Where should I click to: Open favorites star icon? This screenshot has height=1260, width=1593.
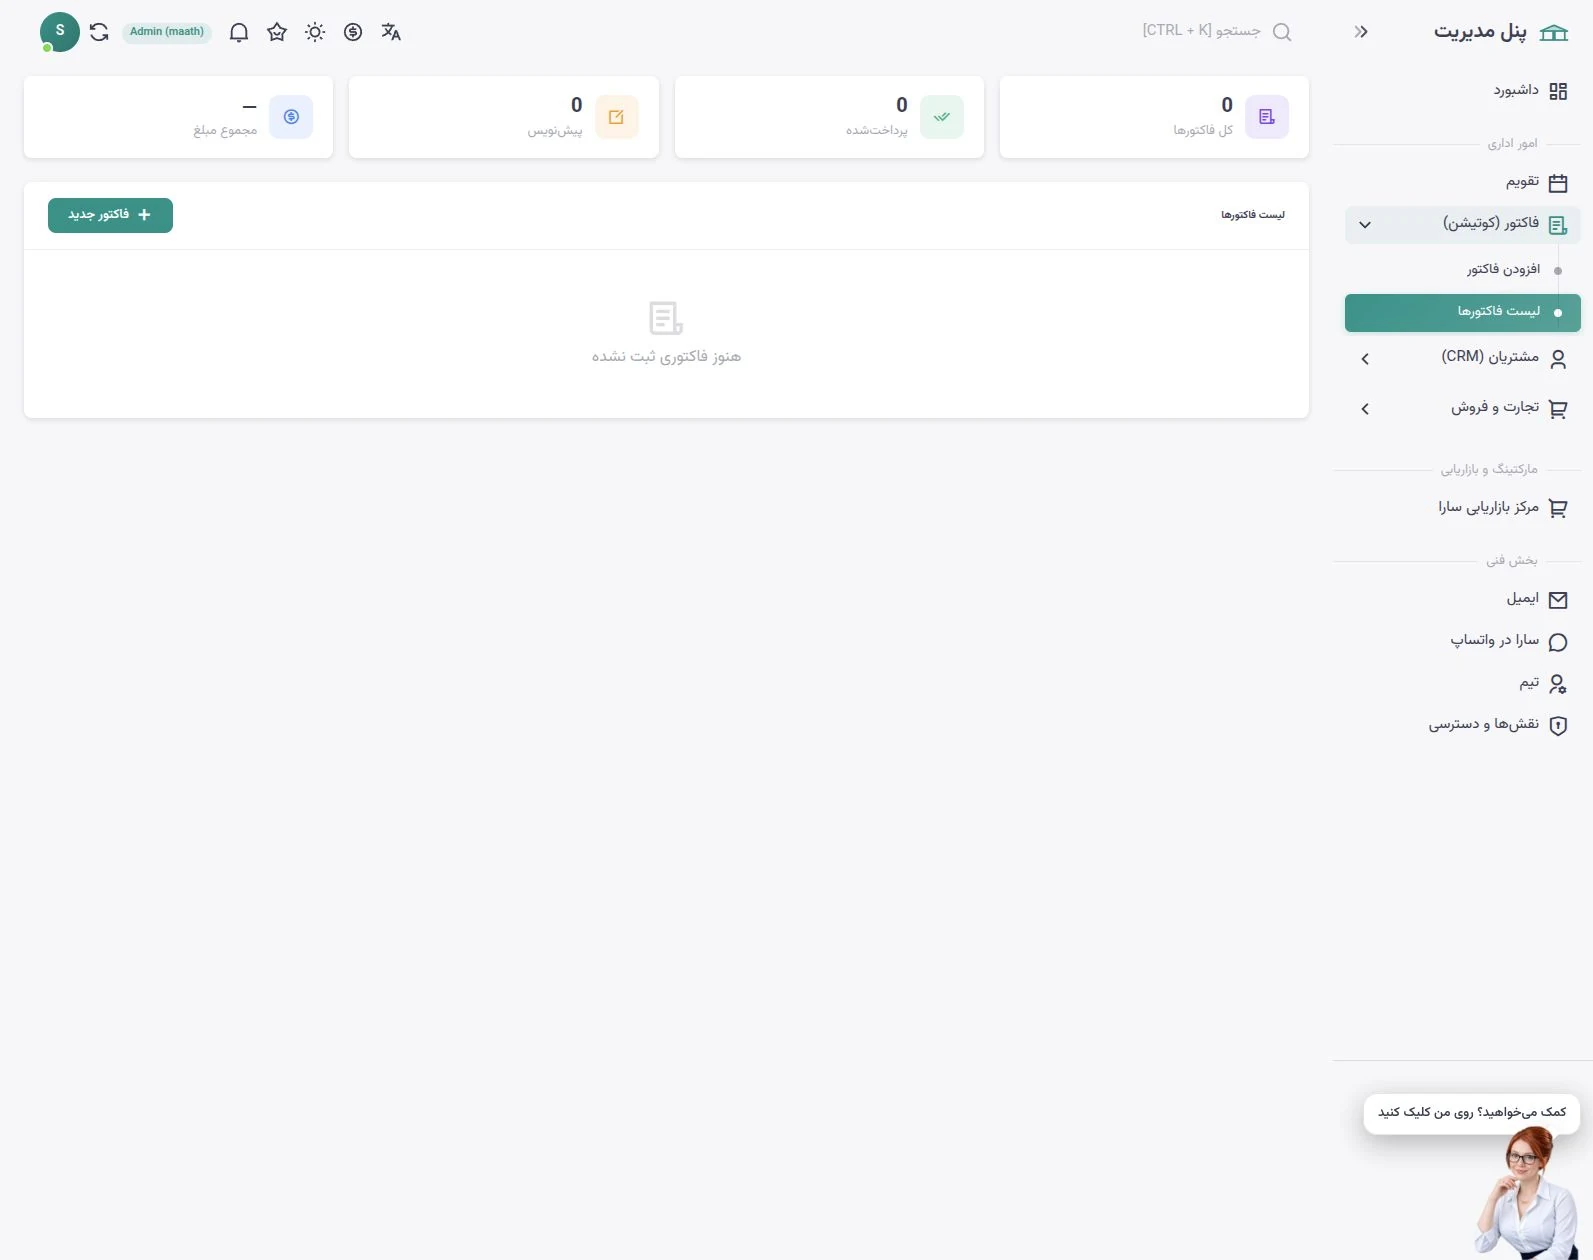click(x=277, y=32)
